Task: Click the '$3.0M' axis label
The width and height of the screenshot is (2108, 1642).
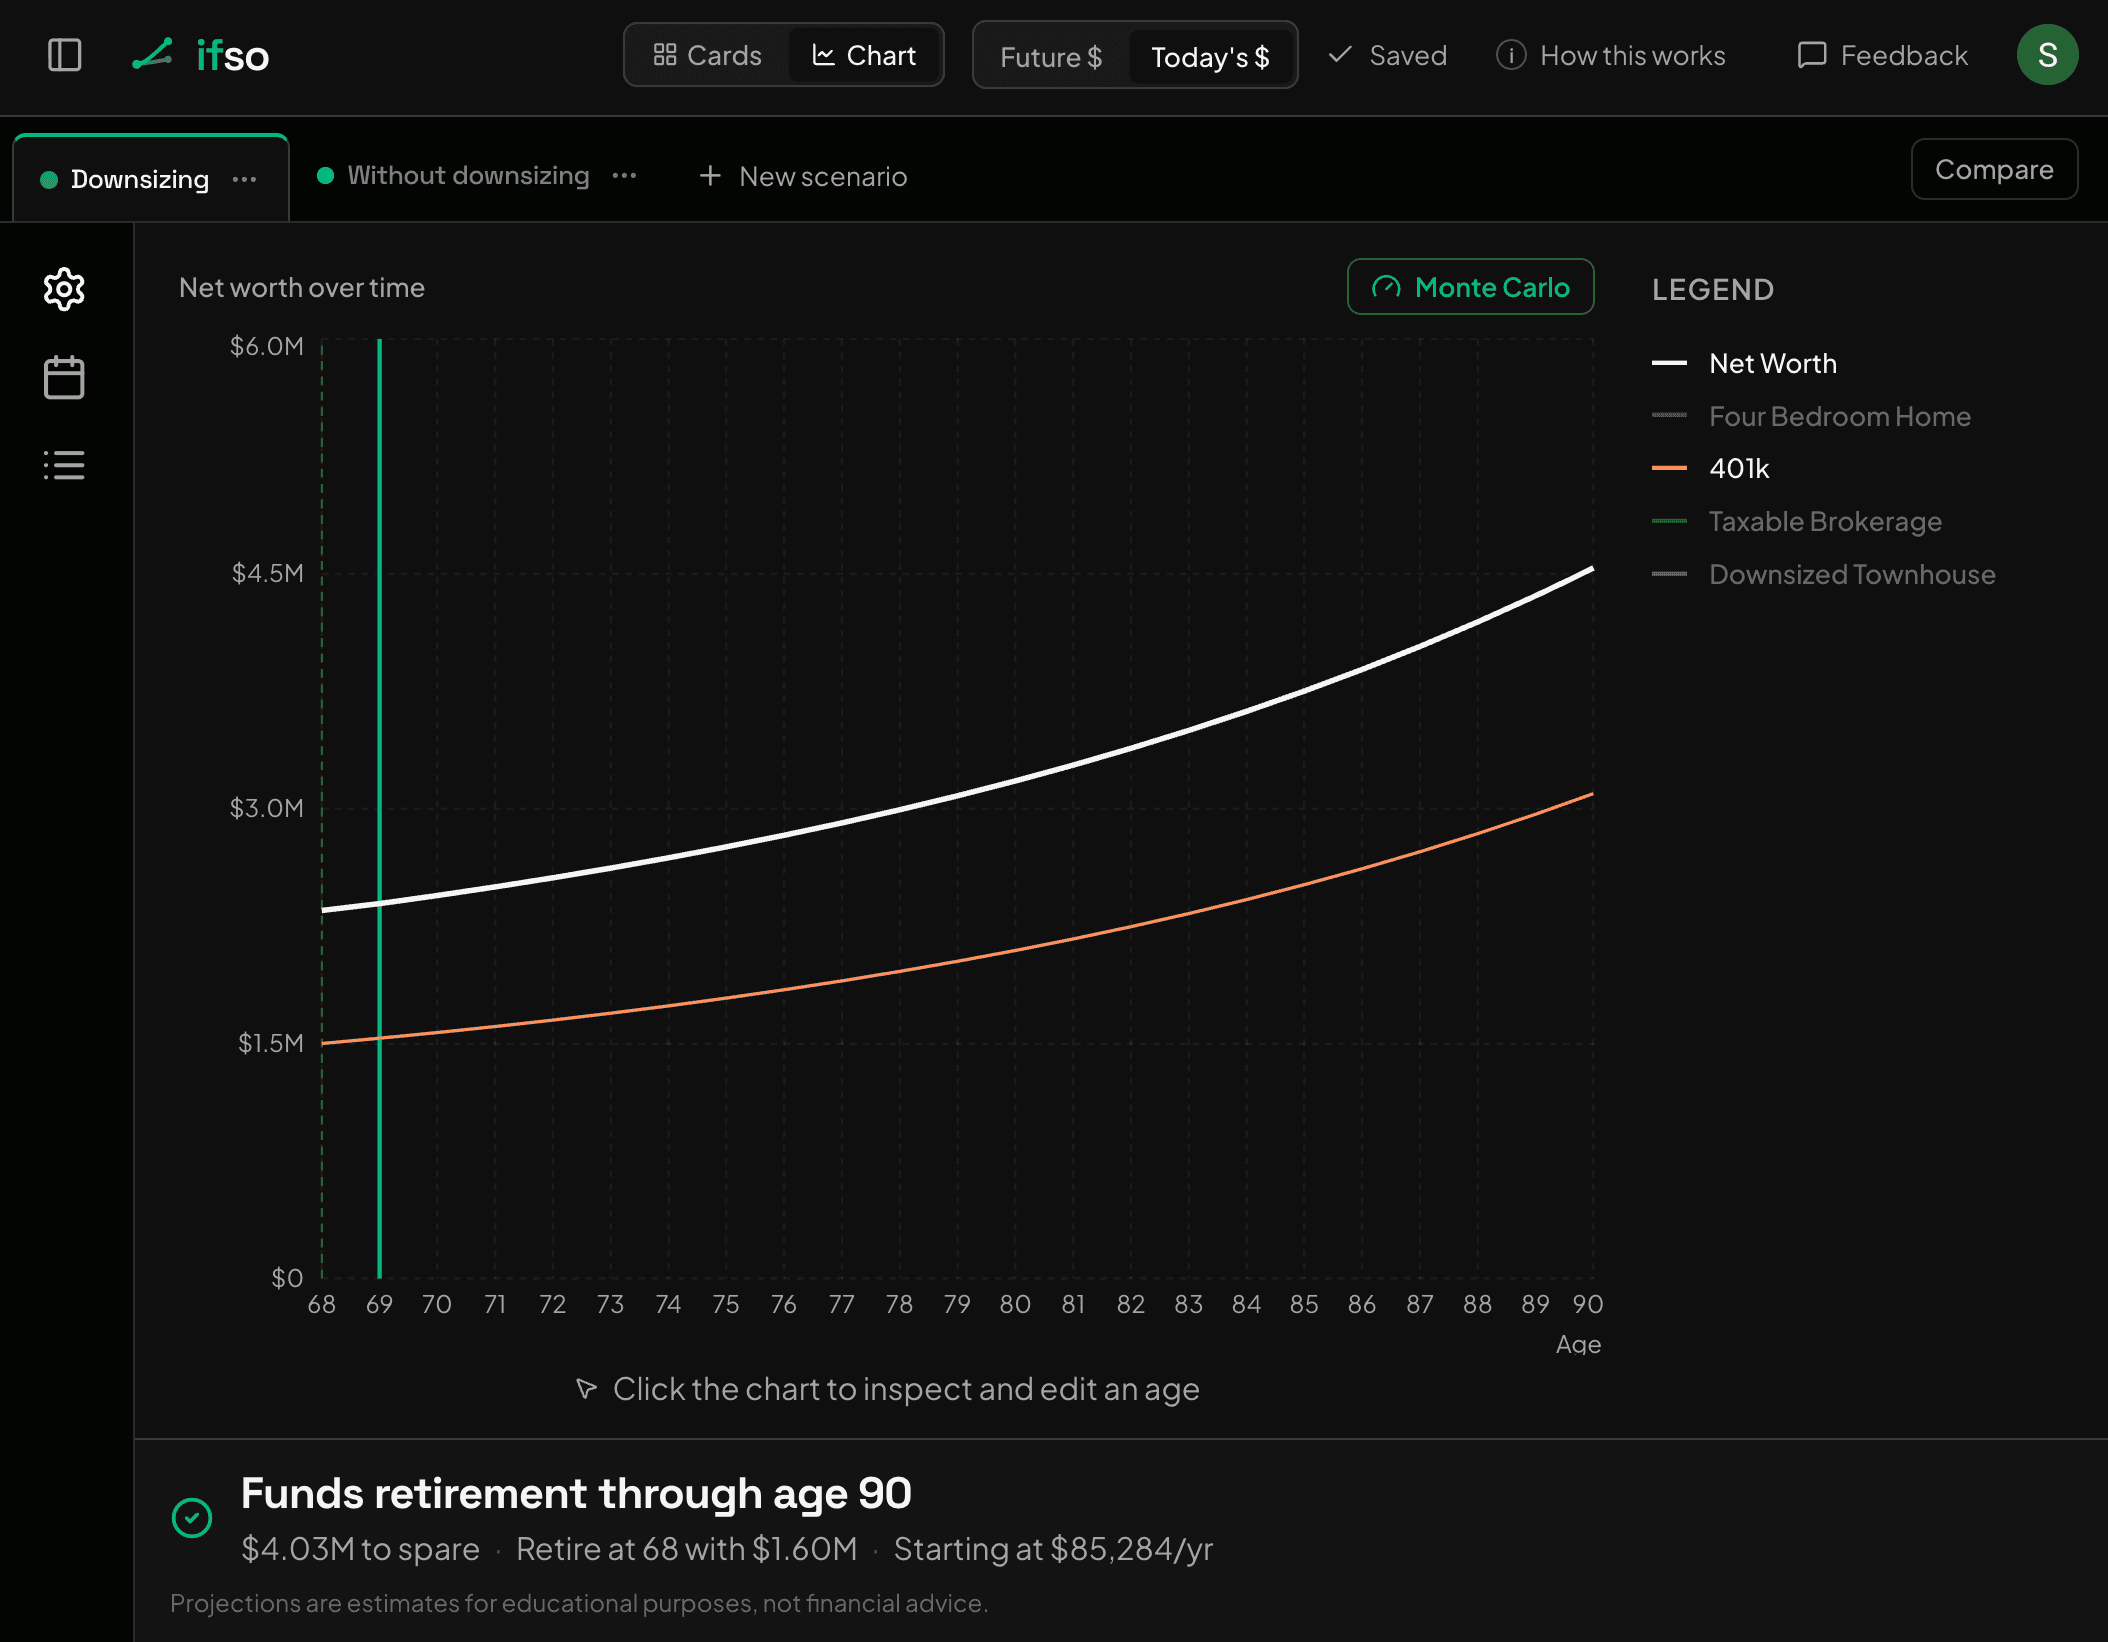Action: pyautogui.click(x=266, y=808)
